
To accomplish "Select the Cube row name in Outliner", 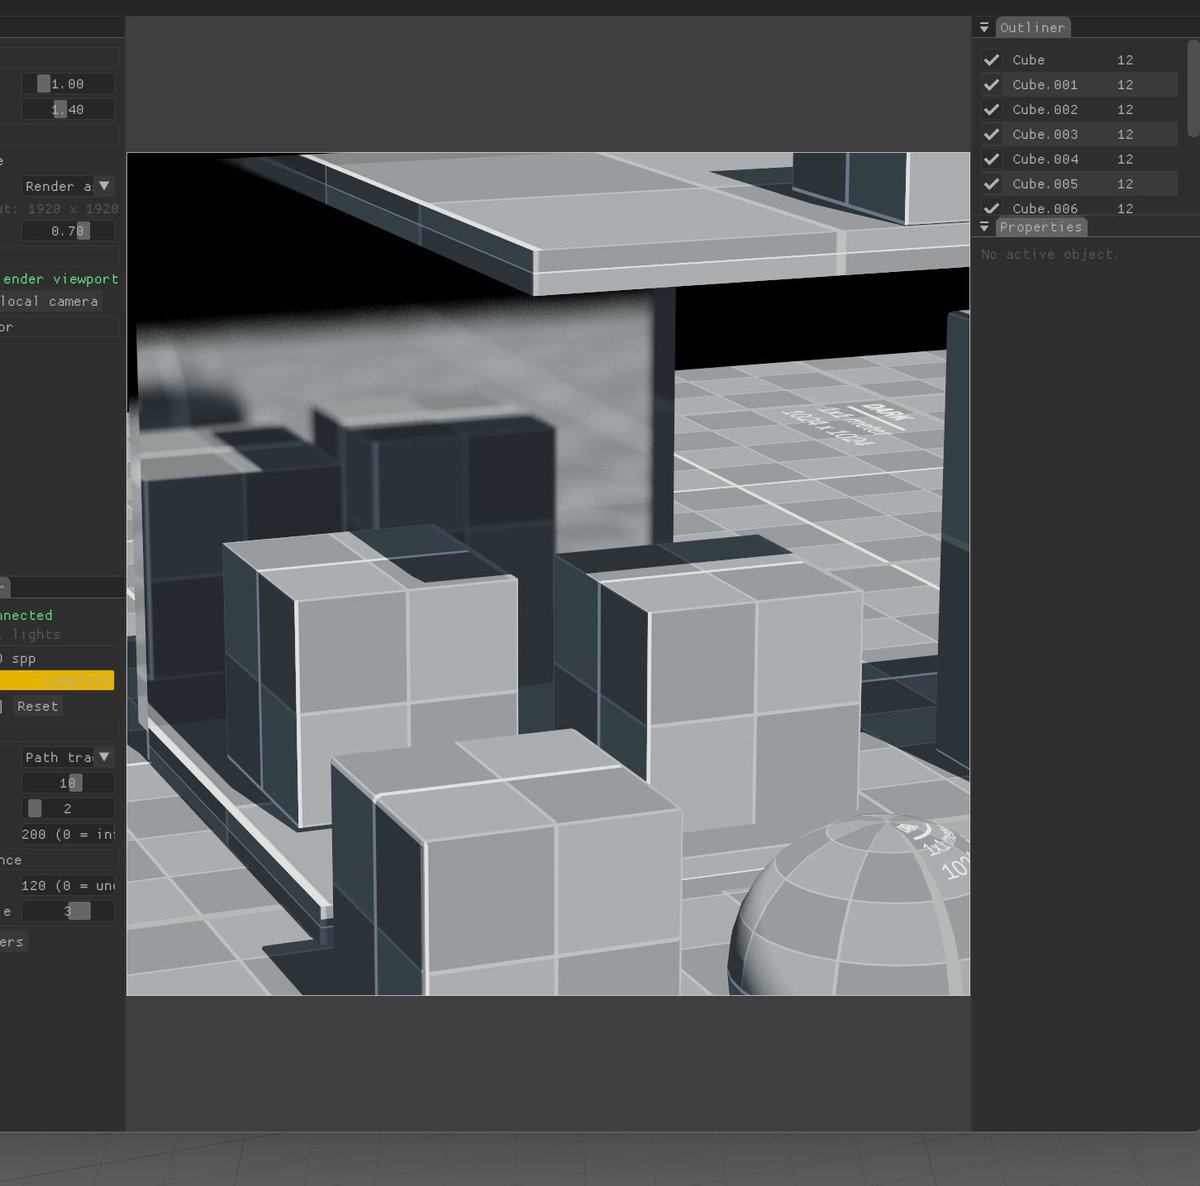I will click(x=1028, y=60).
